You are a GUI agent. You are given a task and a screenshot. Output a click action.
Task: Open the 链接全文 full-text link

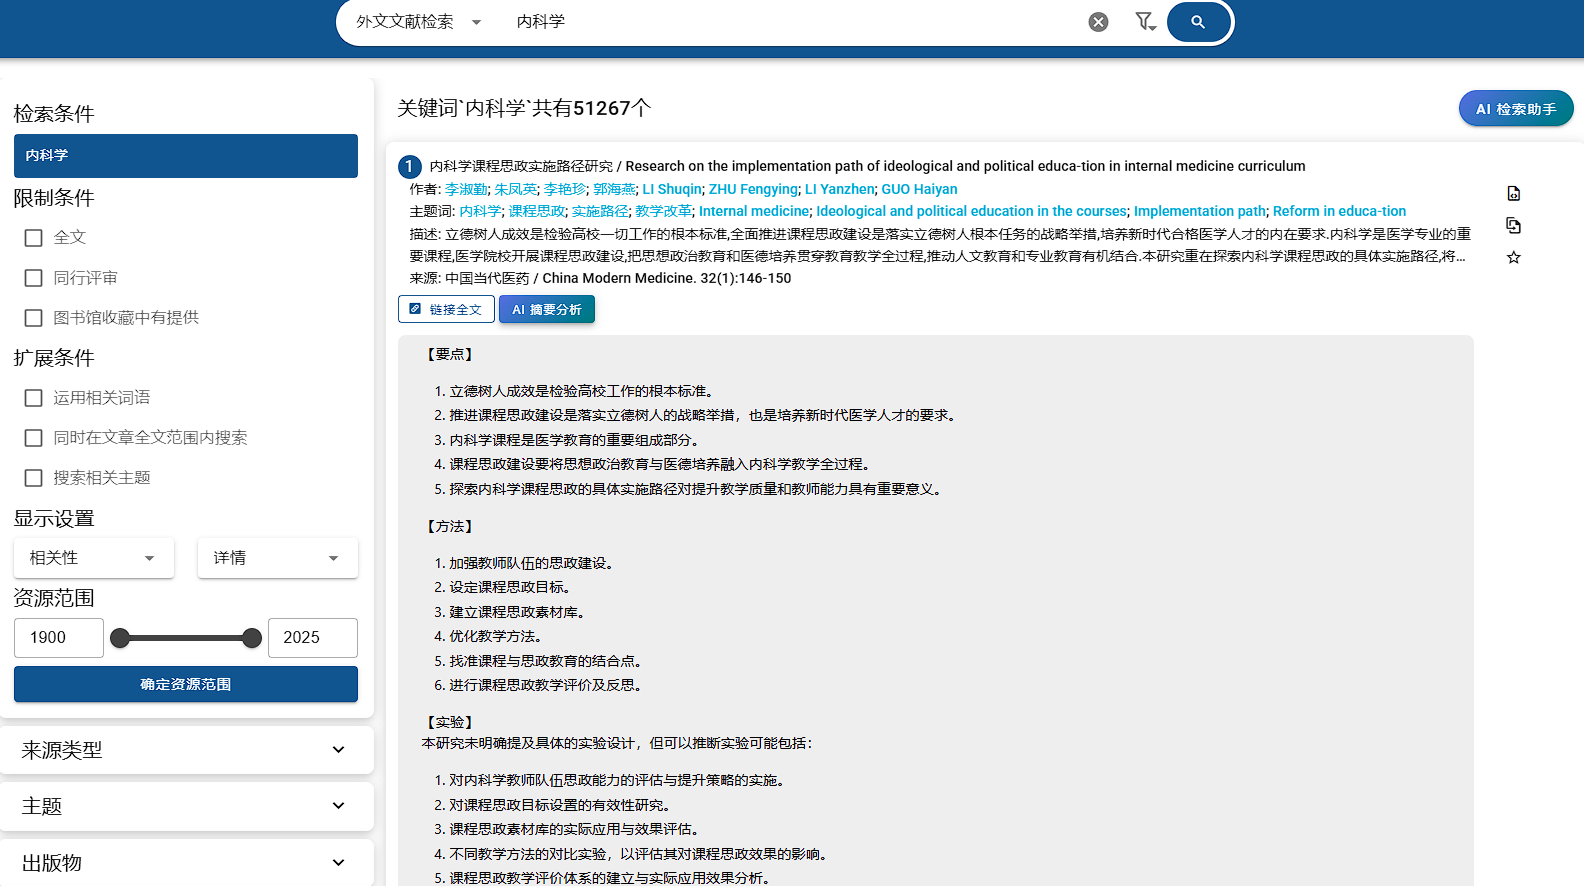(446, 310)
